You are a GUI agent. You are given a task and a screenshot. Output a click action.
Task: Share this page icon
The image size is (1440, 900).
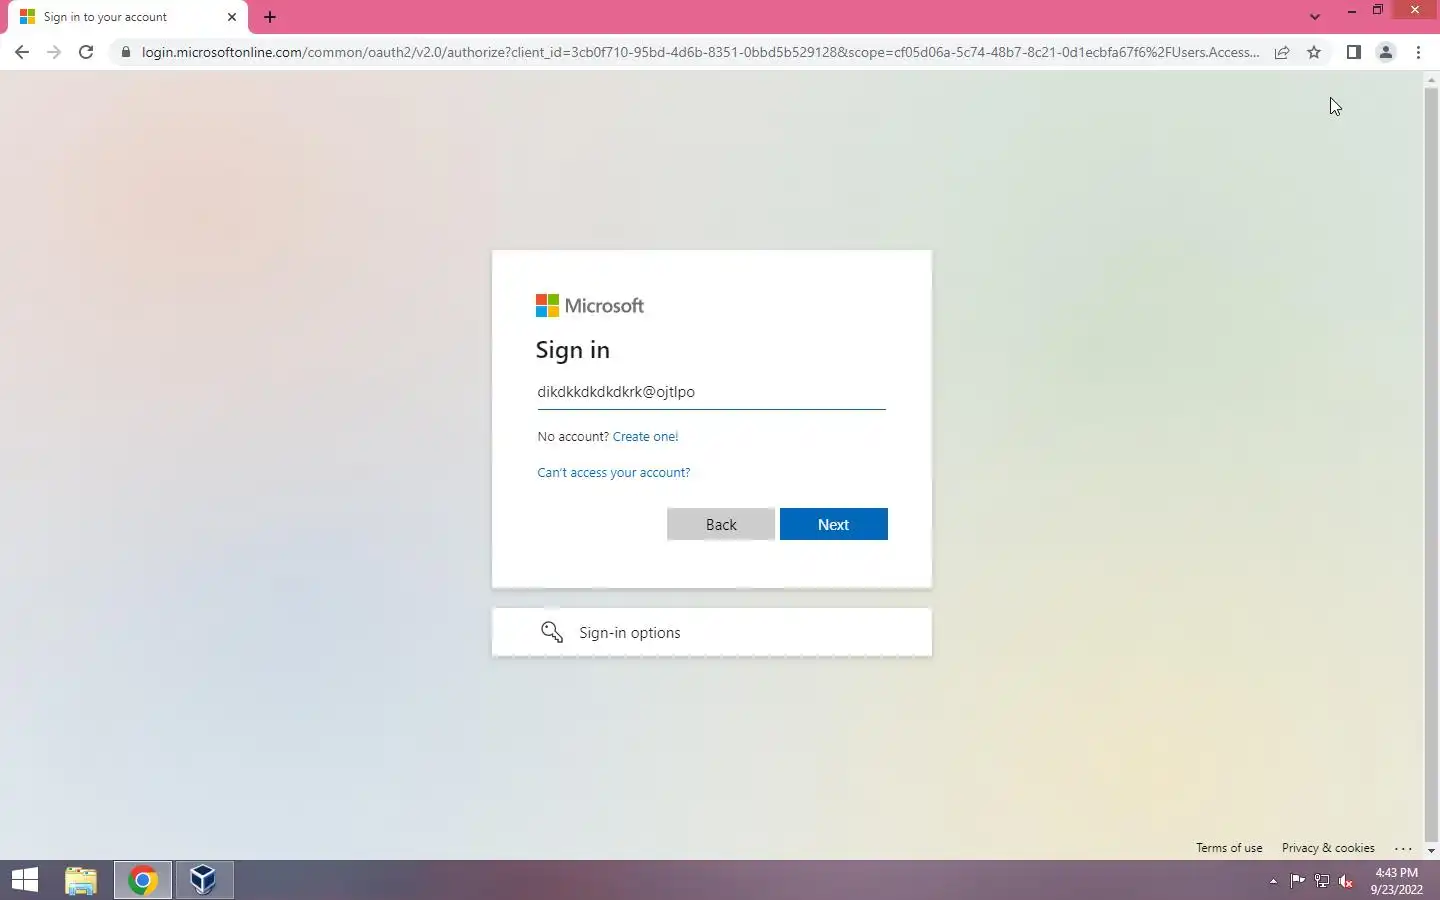(x=1282, y=52)
